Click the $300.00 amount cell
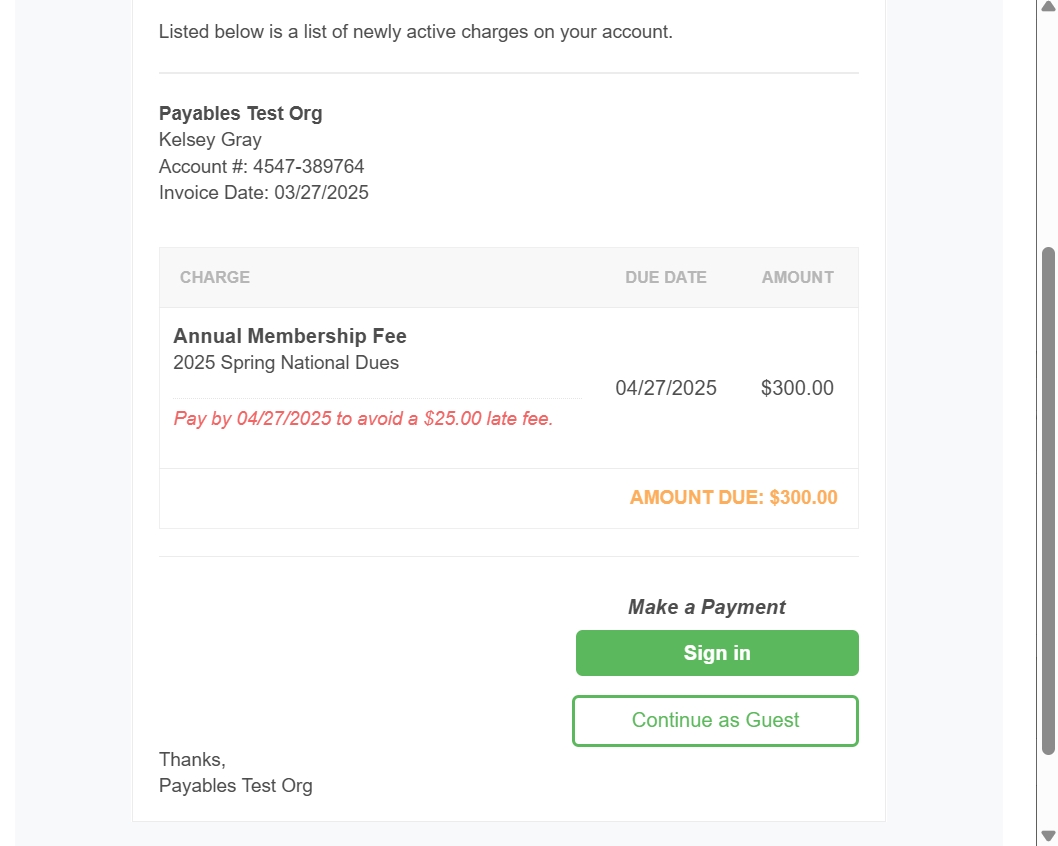Image resolution: width=1058 pixels, height=846 pixels. [x=797, y=388]
